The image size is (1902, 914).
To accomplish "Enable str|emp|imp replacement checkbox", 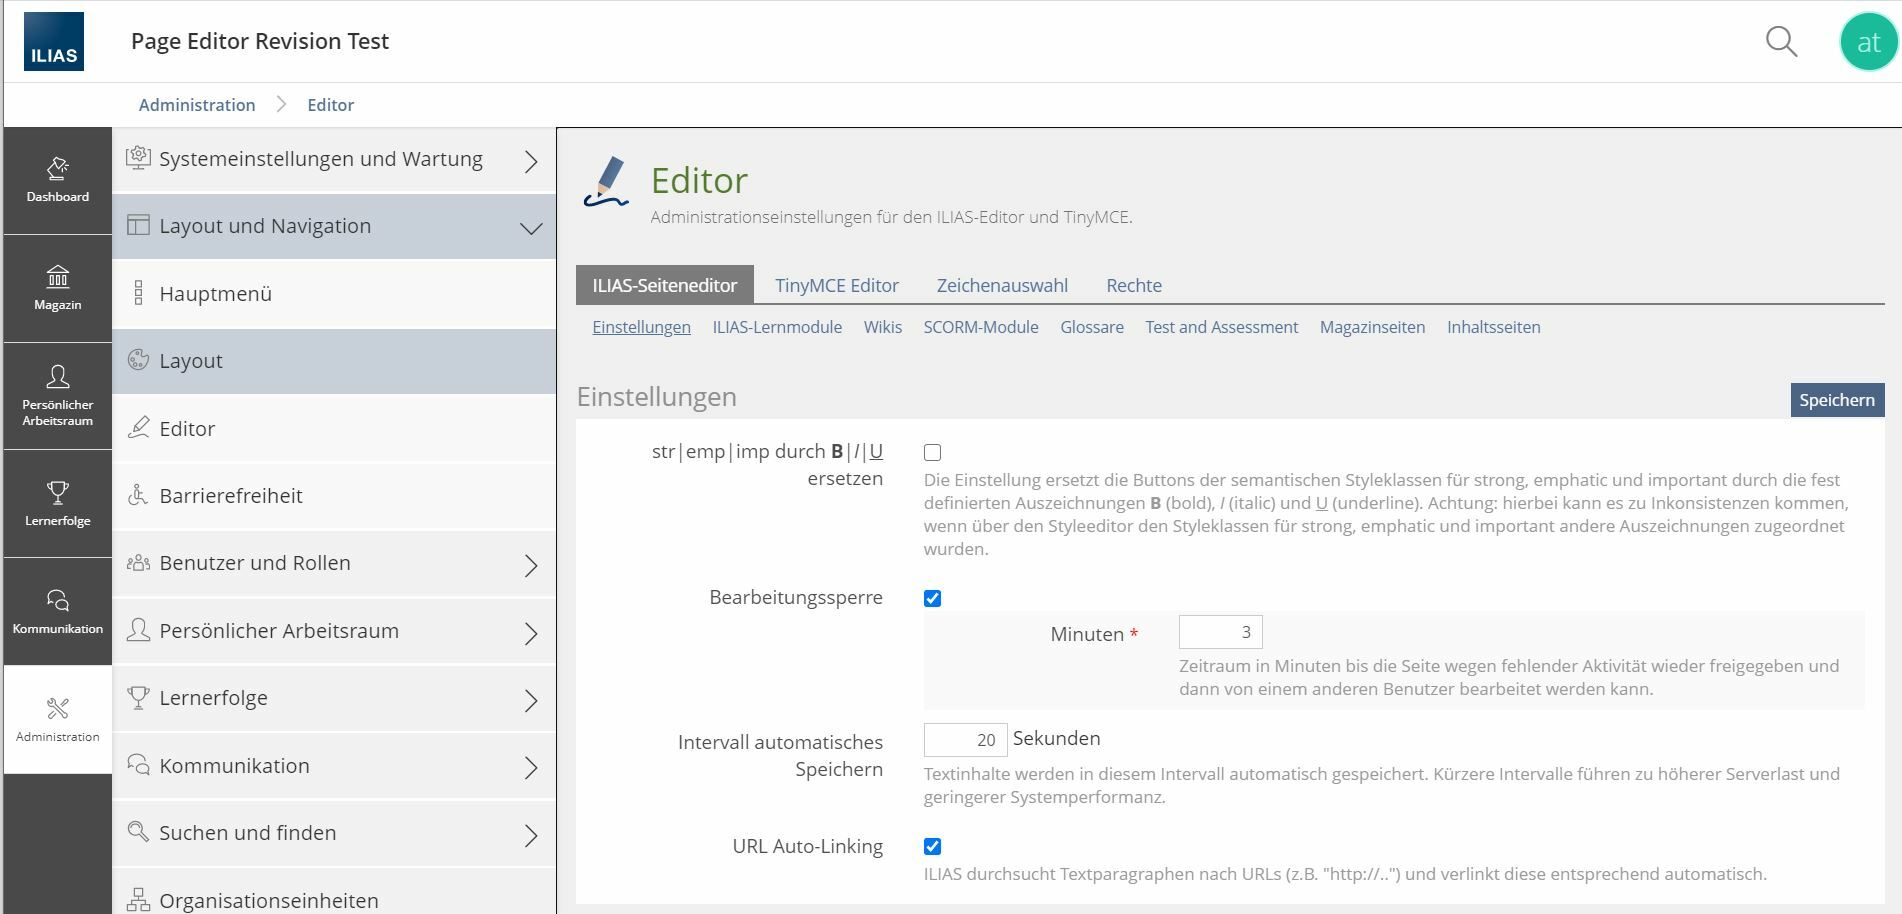I will 932,453.
